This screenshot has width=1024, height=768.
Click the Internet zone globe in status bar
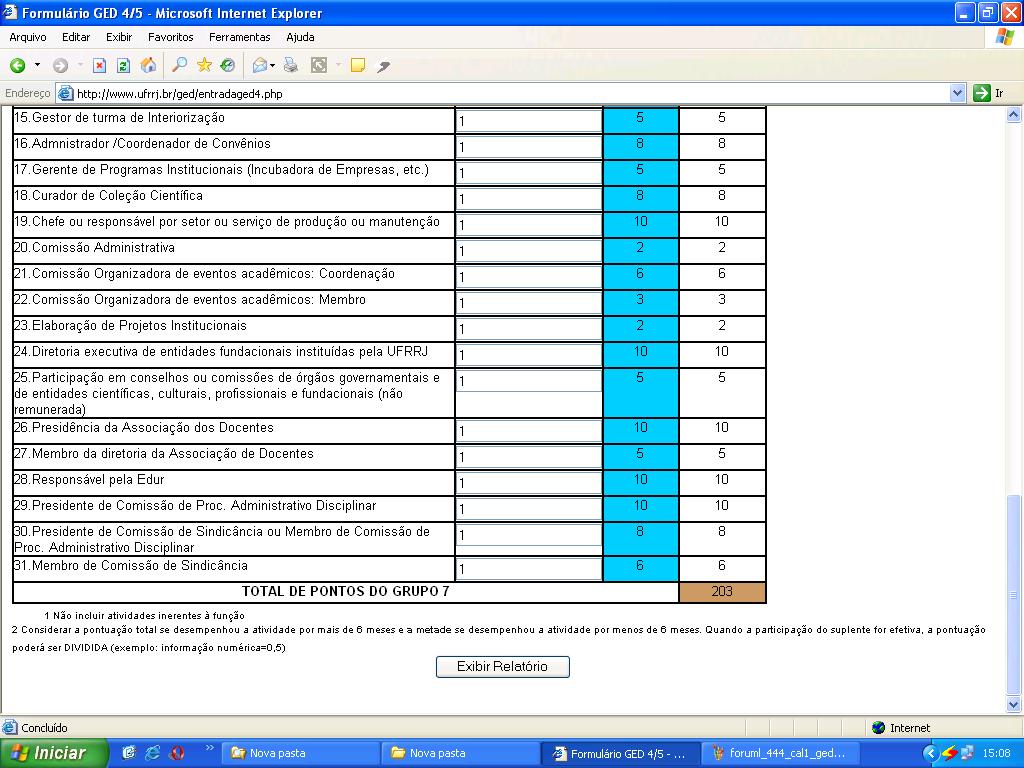878,728
